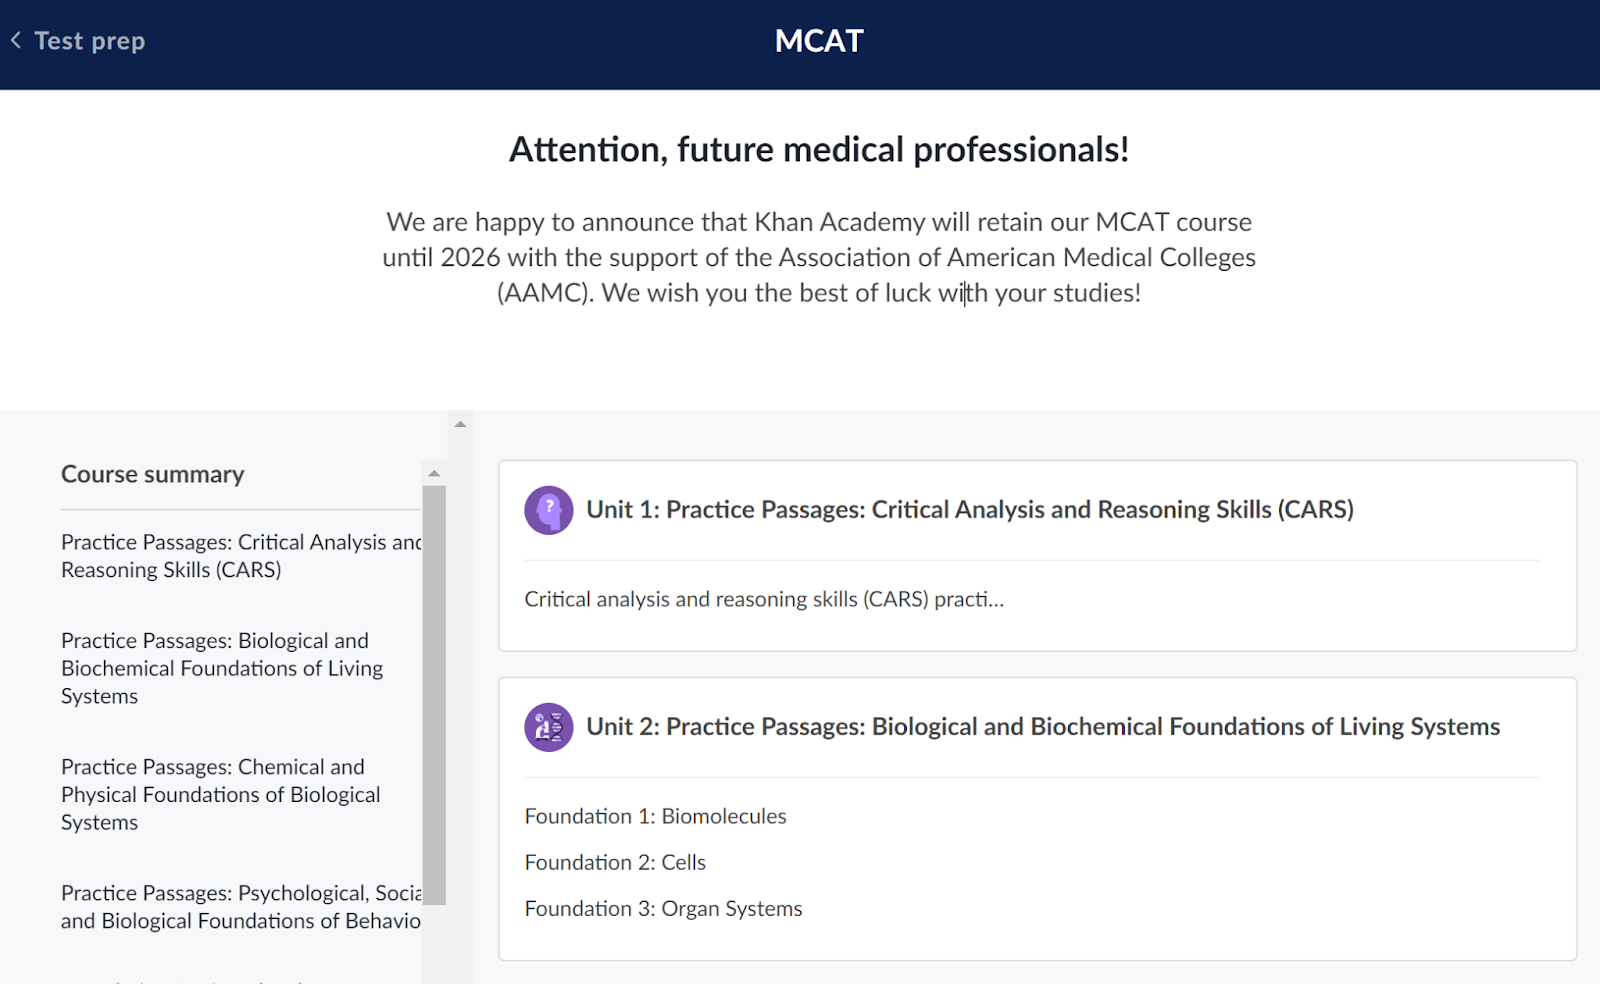The width and height of the screenshot is (1600, 984).
Task: Click the back chevron beside Test prep
Action: (x=16, y=40)
